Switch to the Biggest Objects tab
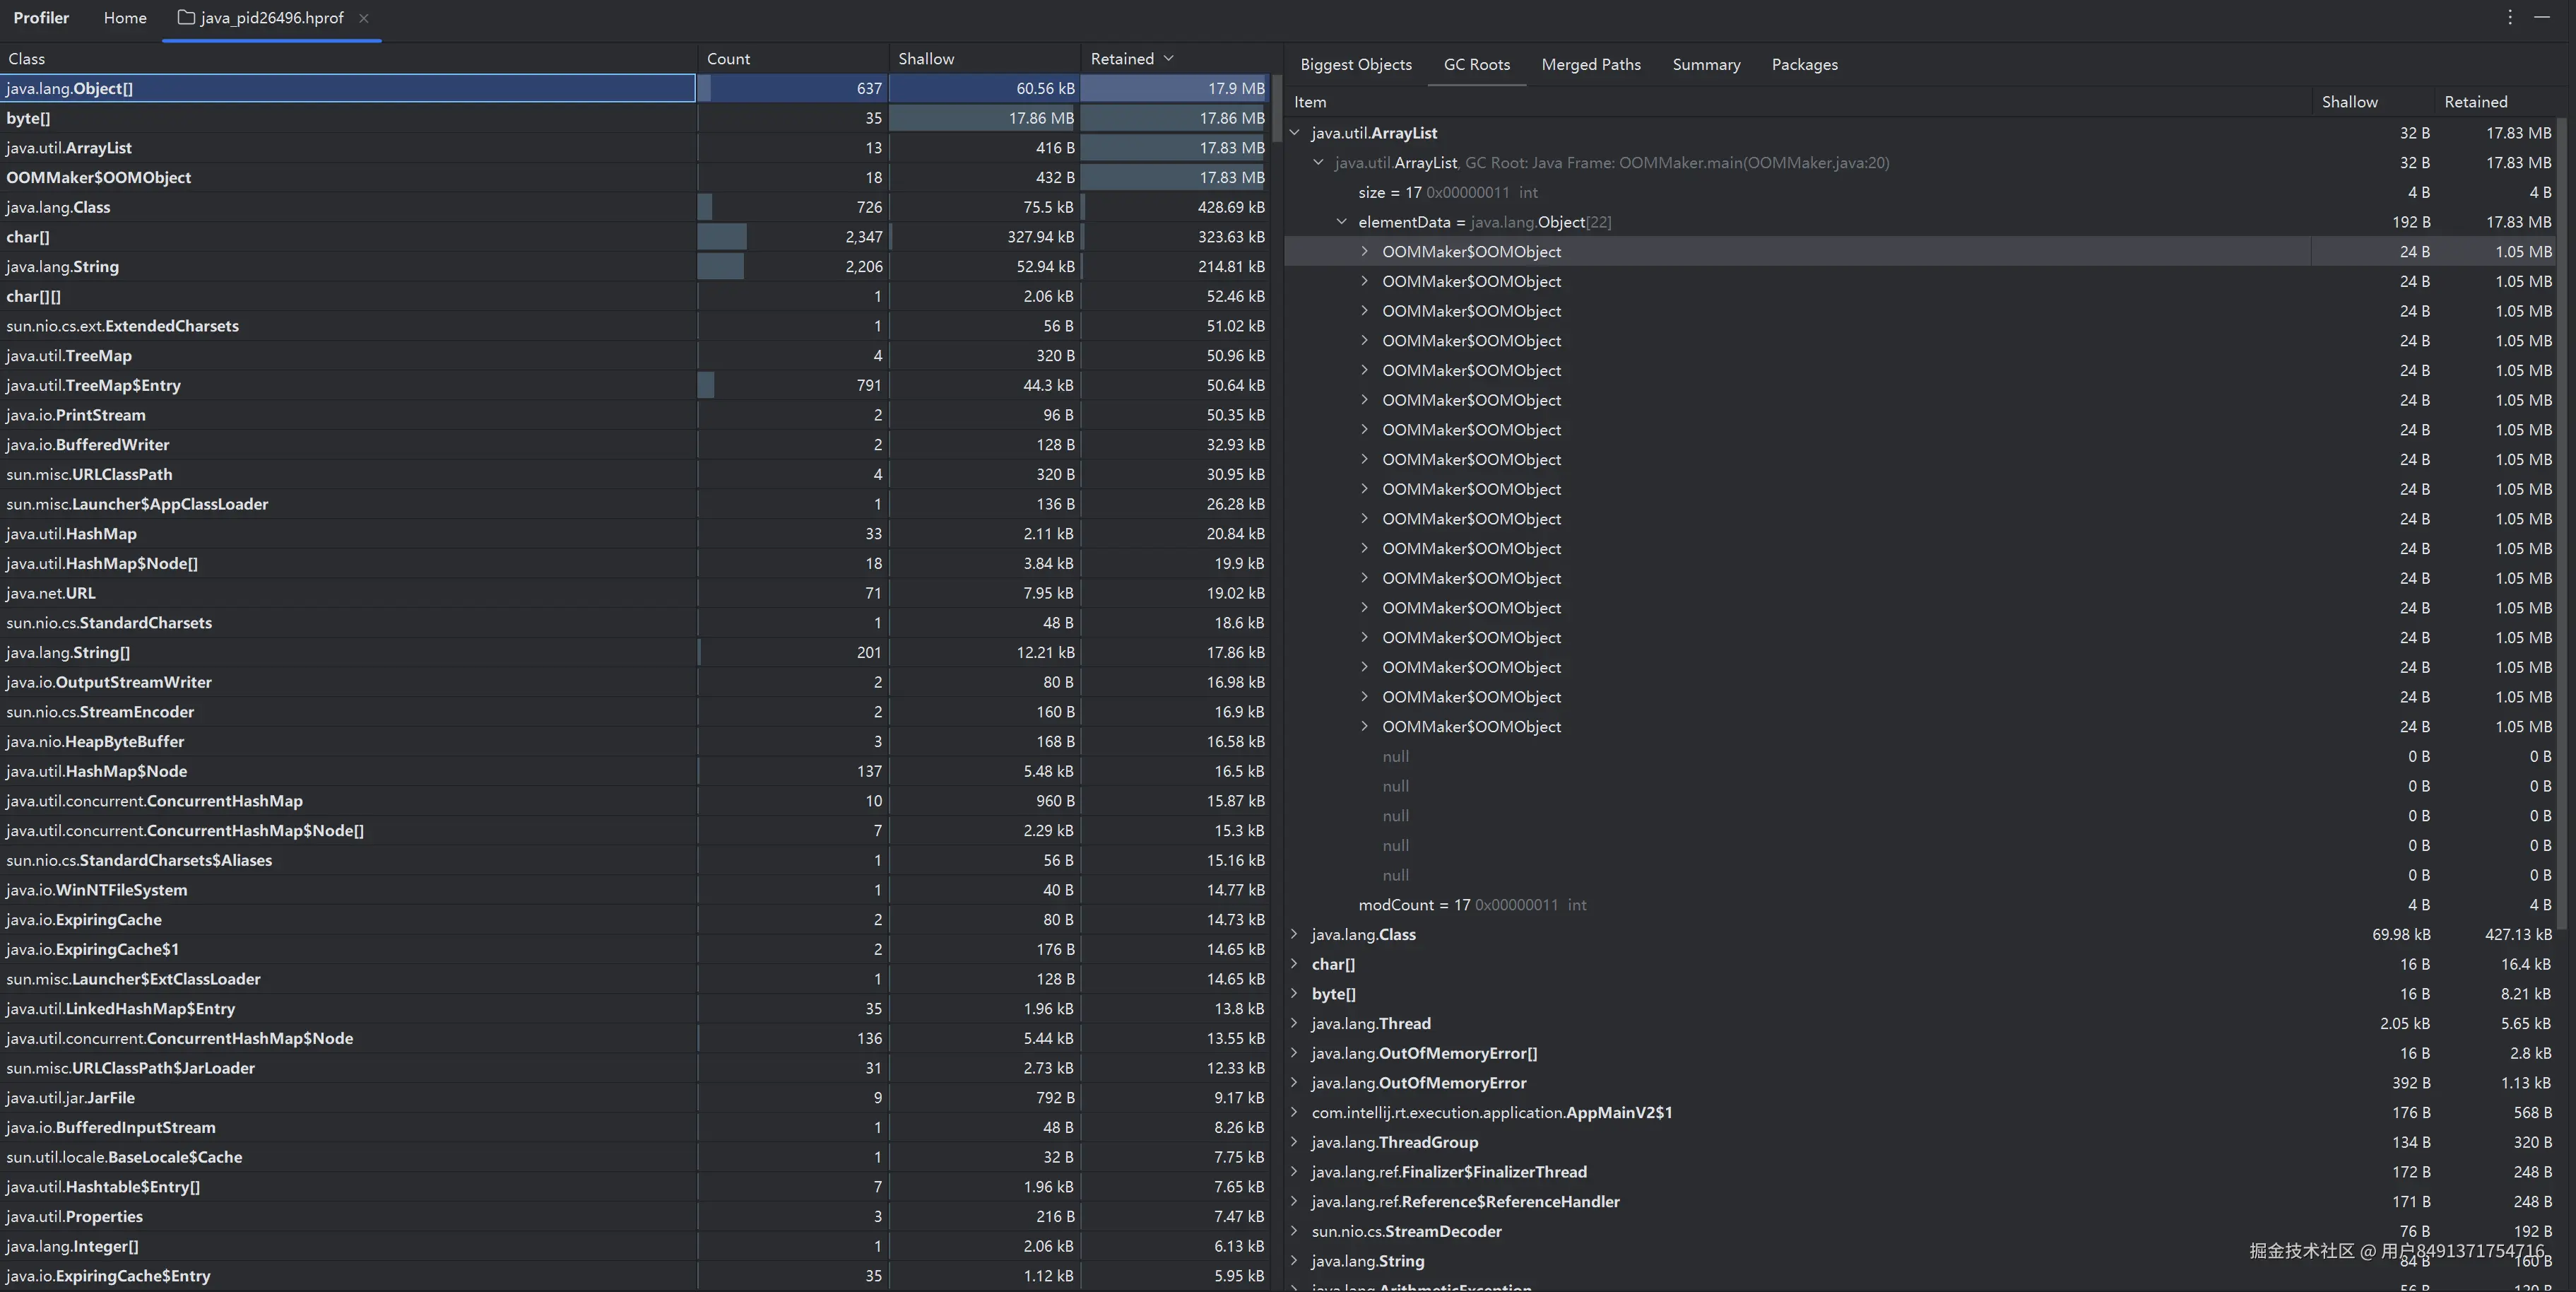Image resolution: width=2576 pixels, height=1292 pixels. pos(1356,64)
